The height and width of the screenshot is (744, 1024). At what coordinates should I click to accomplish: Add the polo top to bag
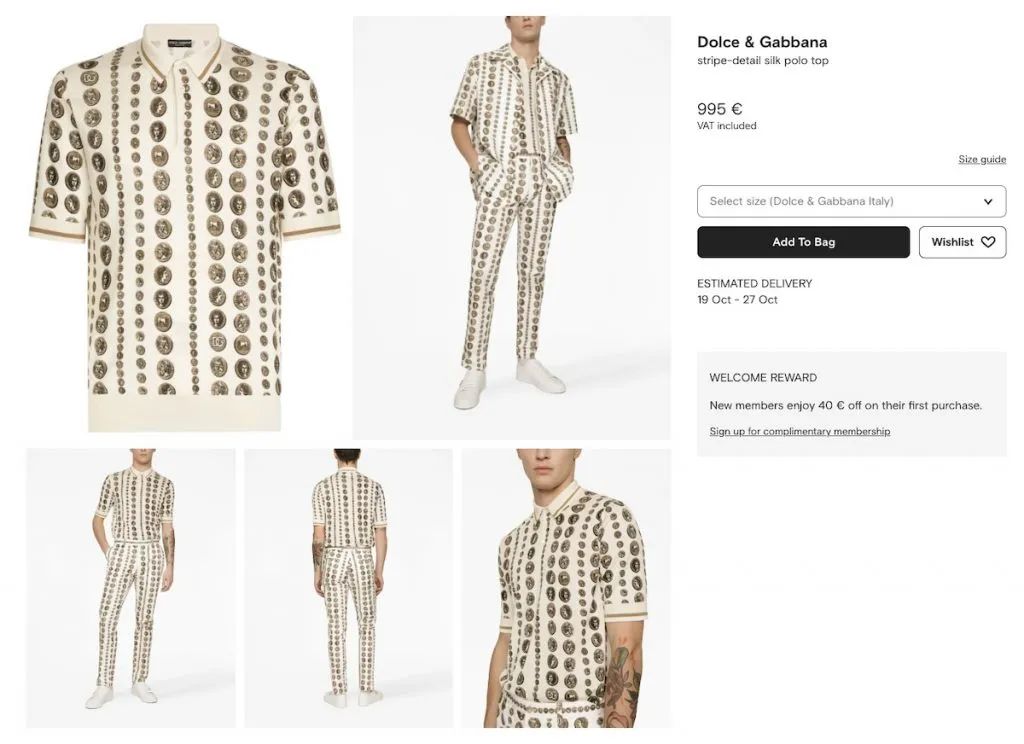pos(803,242)
